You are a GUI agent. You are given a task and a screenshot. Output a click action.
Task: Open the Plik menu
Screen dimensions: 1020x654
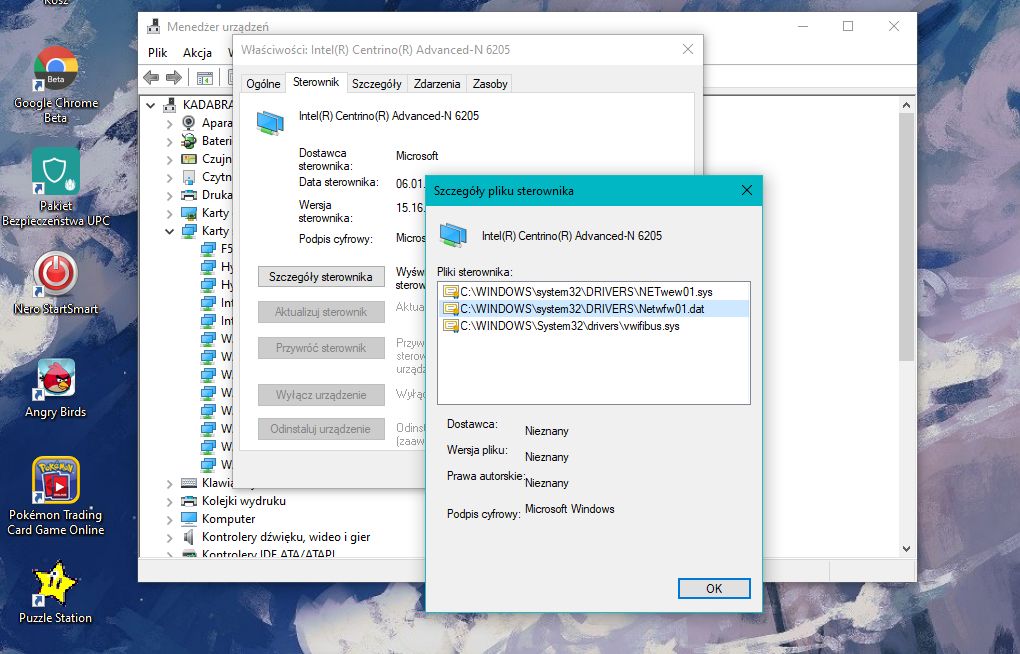click(x=157, y=53)
